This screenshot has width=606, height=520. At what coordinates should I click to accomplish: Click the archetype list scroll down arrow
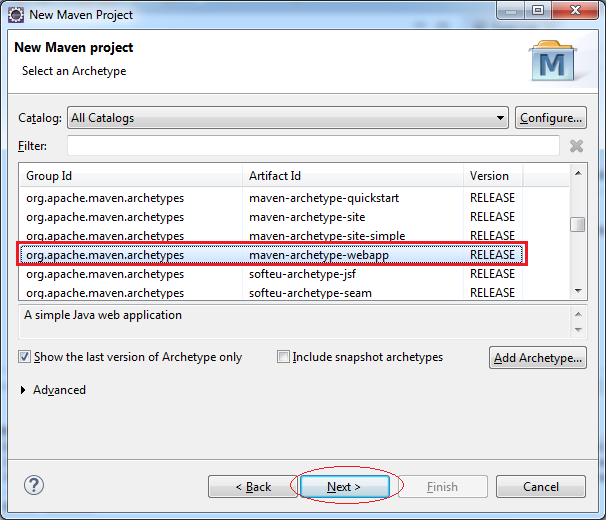pyautogui.click(x=578, y=291)
